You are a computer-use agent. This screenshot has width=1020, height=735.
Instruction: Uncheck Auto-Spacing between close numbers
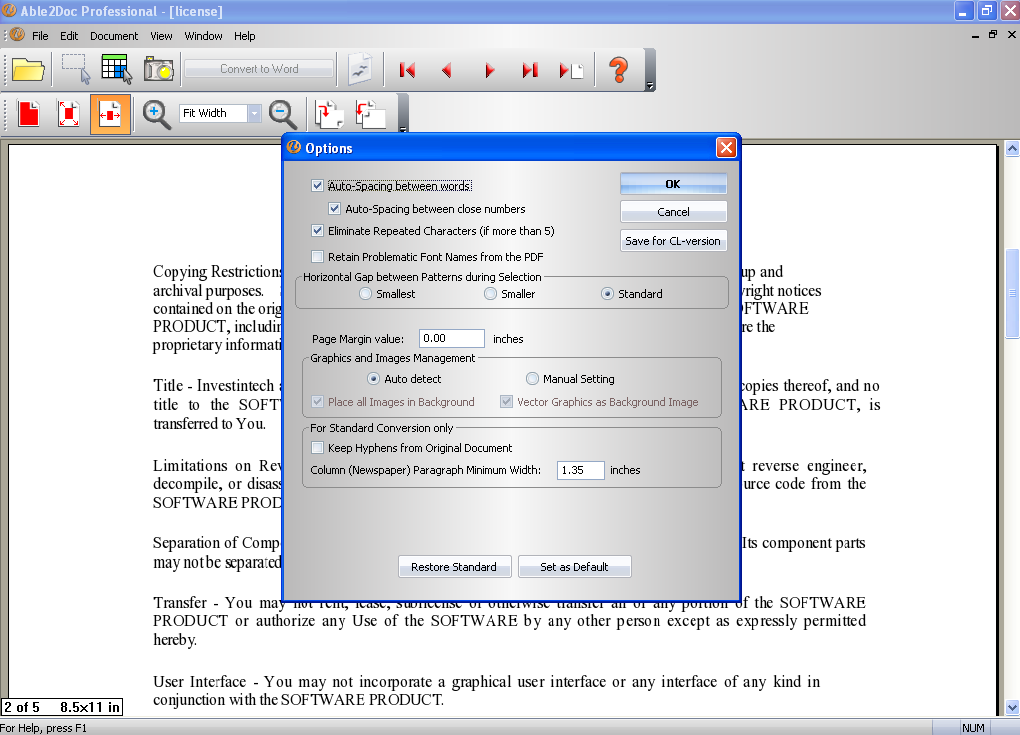coord(334,209)
